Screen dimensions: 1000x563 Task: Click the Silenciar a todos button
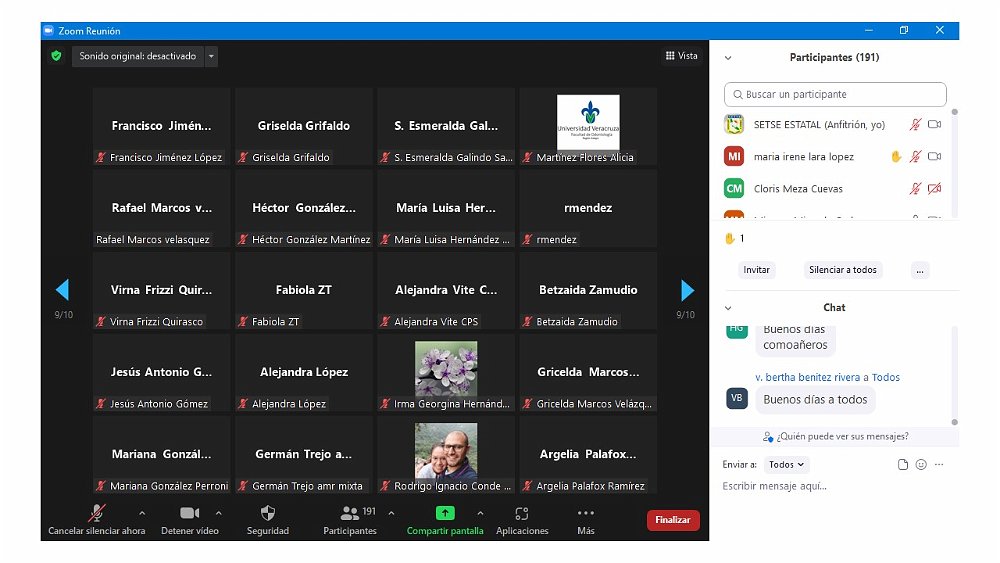(x=842, y=270)
